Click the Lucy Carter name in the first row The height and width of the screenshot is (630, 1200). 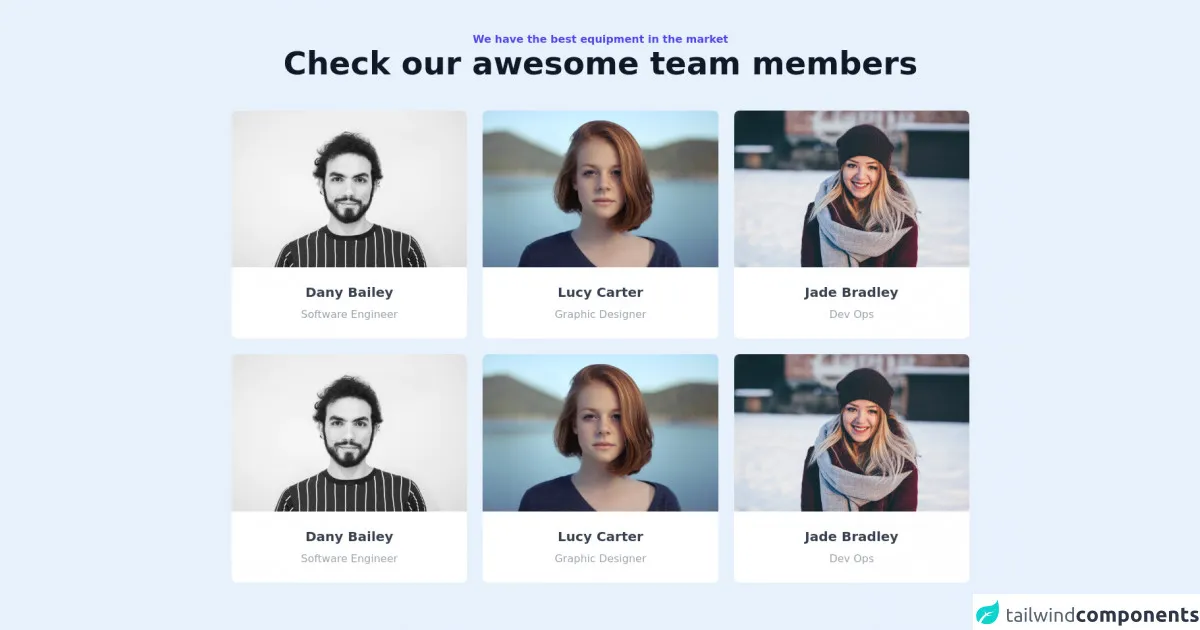click(600, 293)
